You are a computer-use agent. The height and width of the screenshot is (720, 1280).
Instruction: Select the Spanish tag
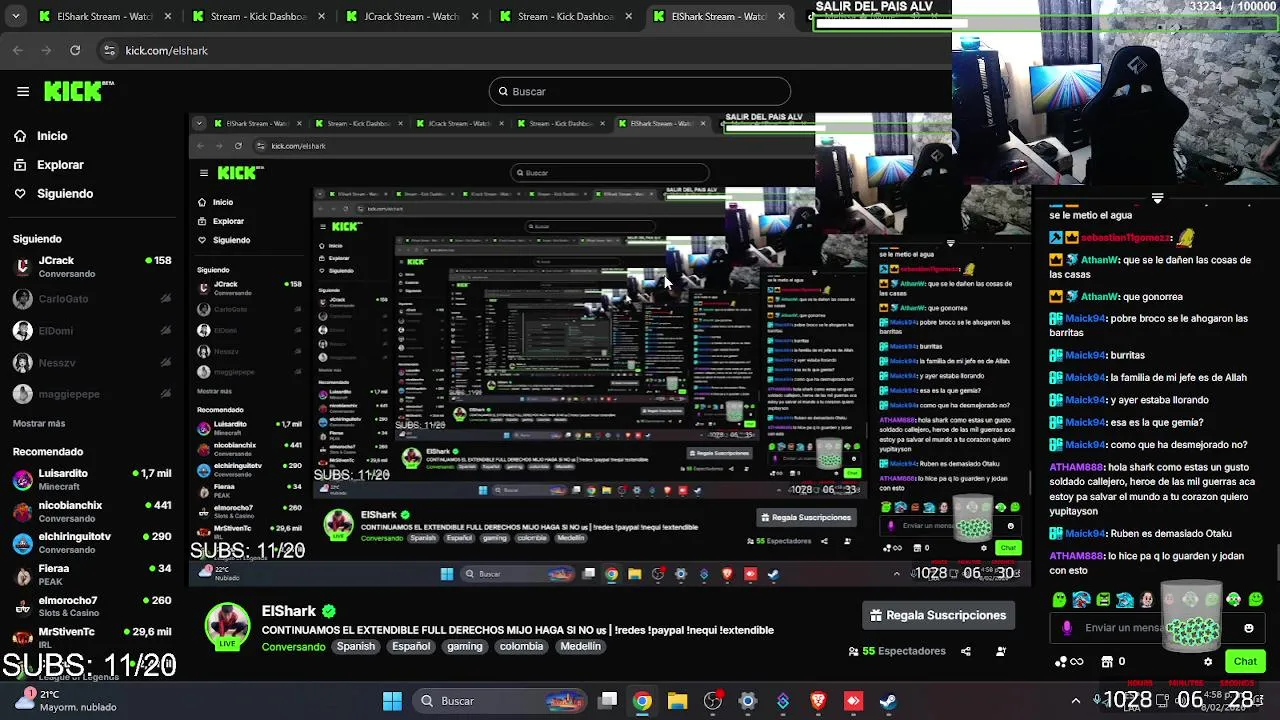point(355,646)
